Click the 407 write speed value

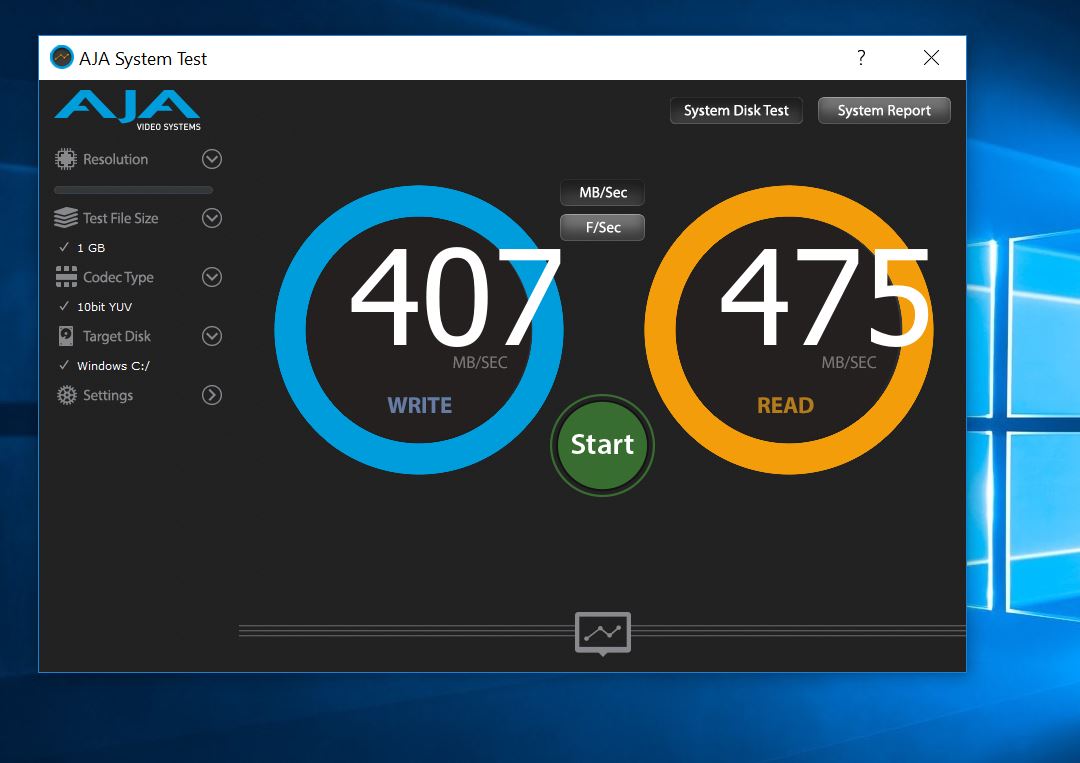click(x=455, y=297)
